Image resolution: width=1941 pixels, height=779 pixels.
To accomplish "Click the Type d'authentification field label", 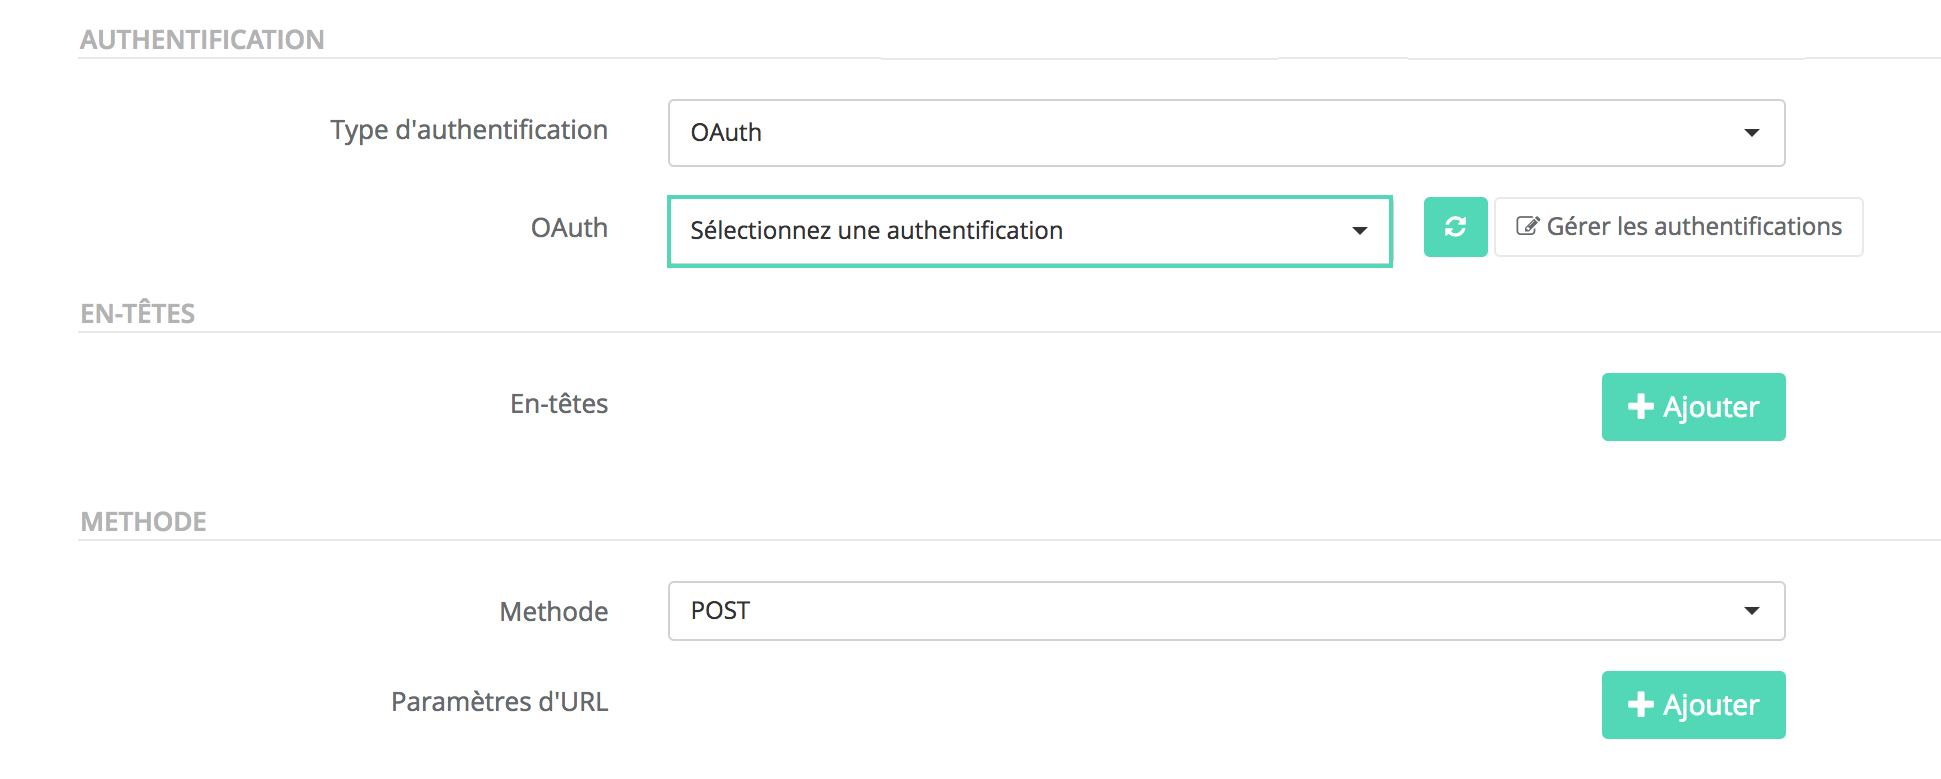I will (469, 130).
